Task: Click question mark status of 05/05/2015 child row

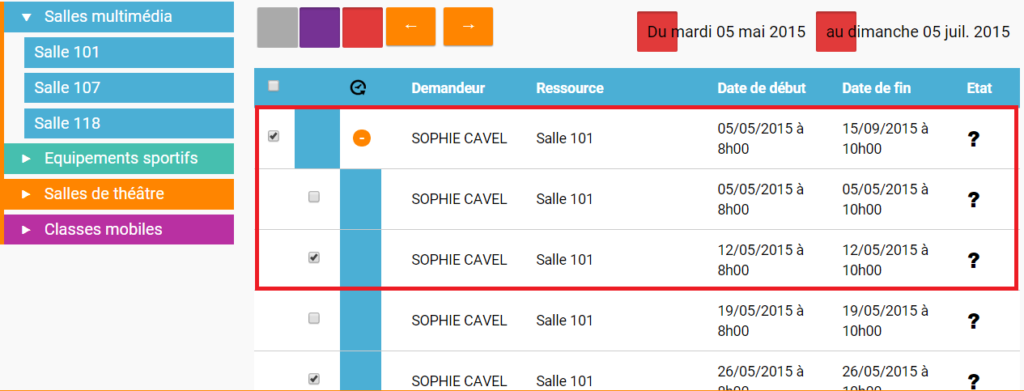Action: pyautogui.click(x=973, y=199)
